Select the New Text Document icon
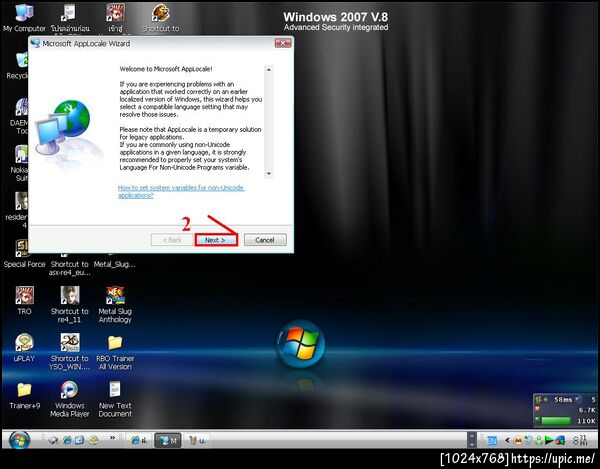 pos(115,399)
